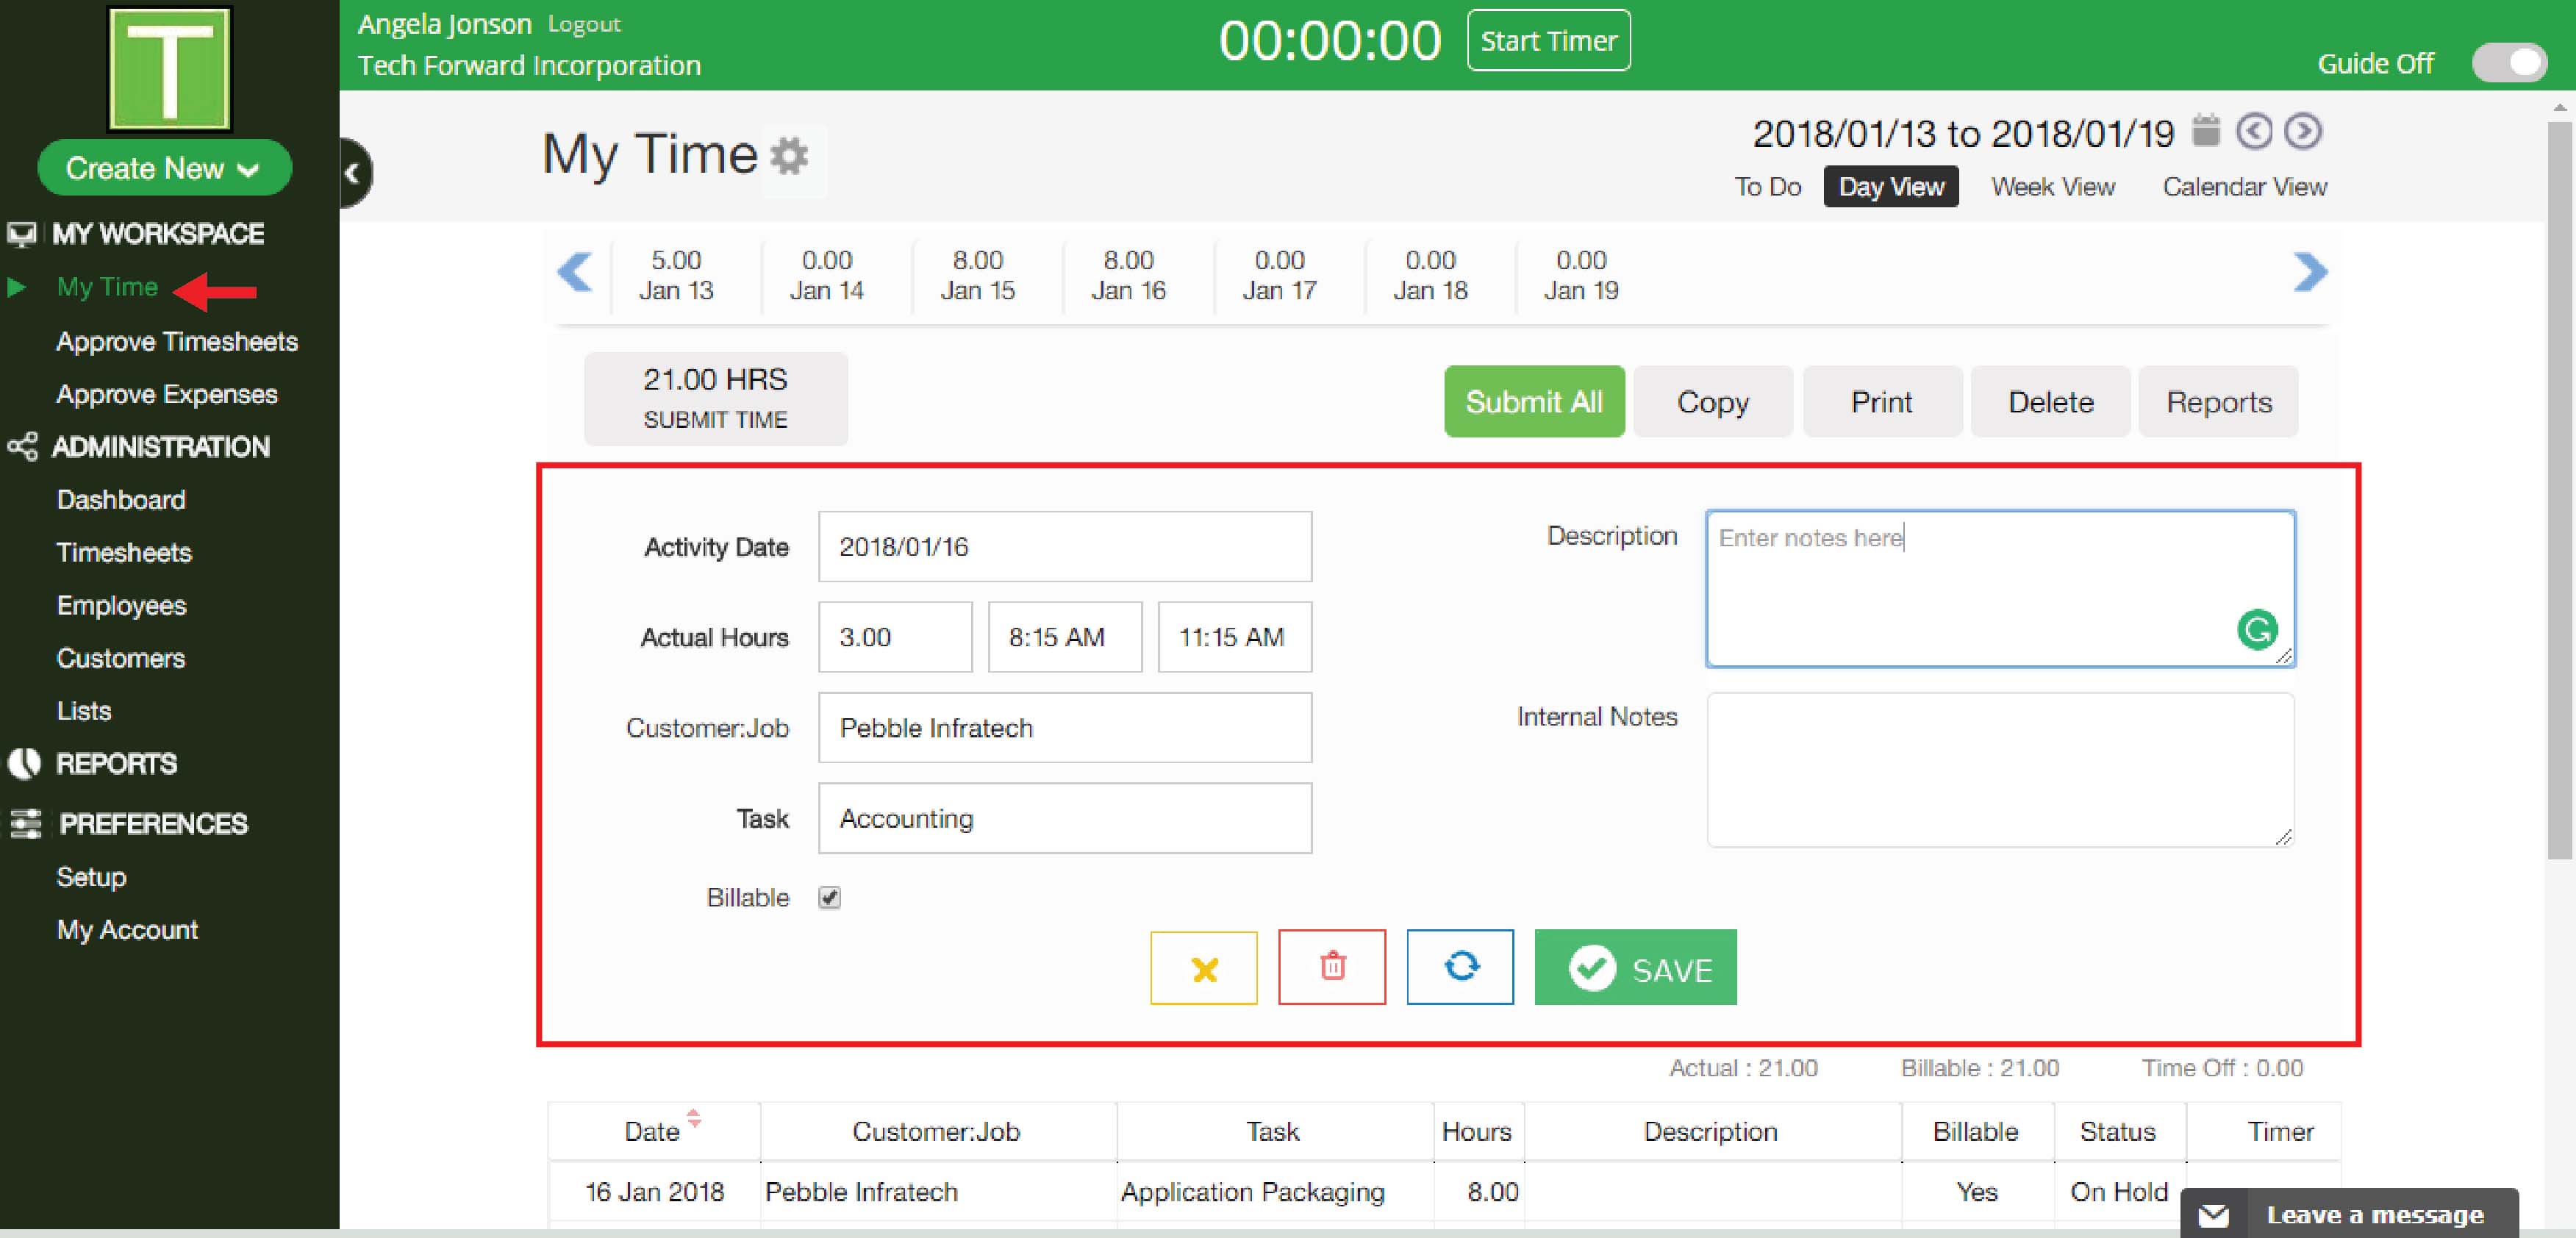This screenshot has width=2576, height=1238.
Task: Go to next week with circled right arrow
Action: 2303,132
